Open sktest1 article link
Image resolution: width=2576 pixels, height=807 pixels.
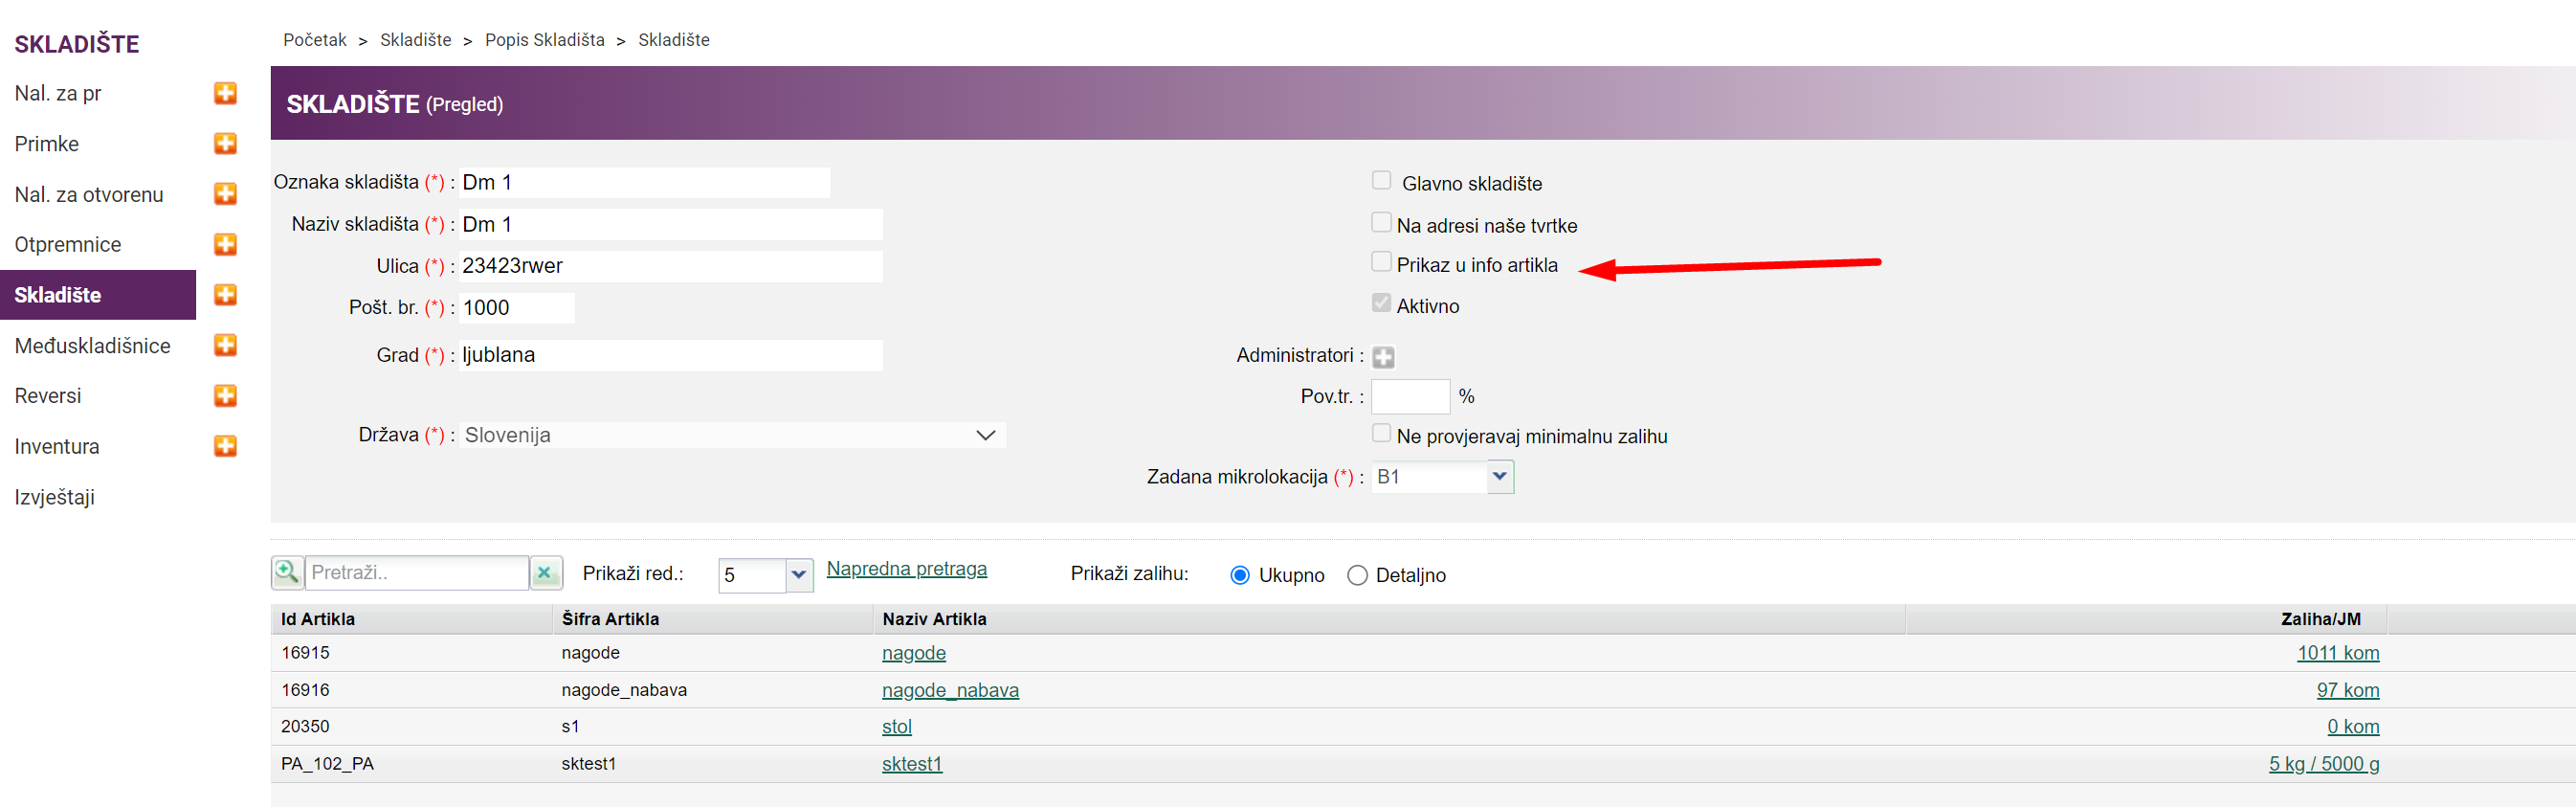click(912, 764)
